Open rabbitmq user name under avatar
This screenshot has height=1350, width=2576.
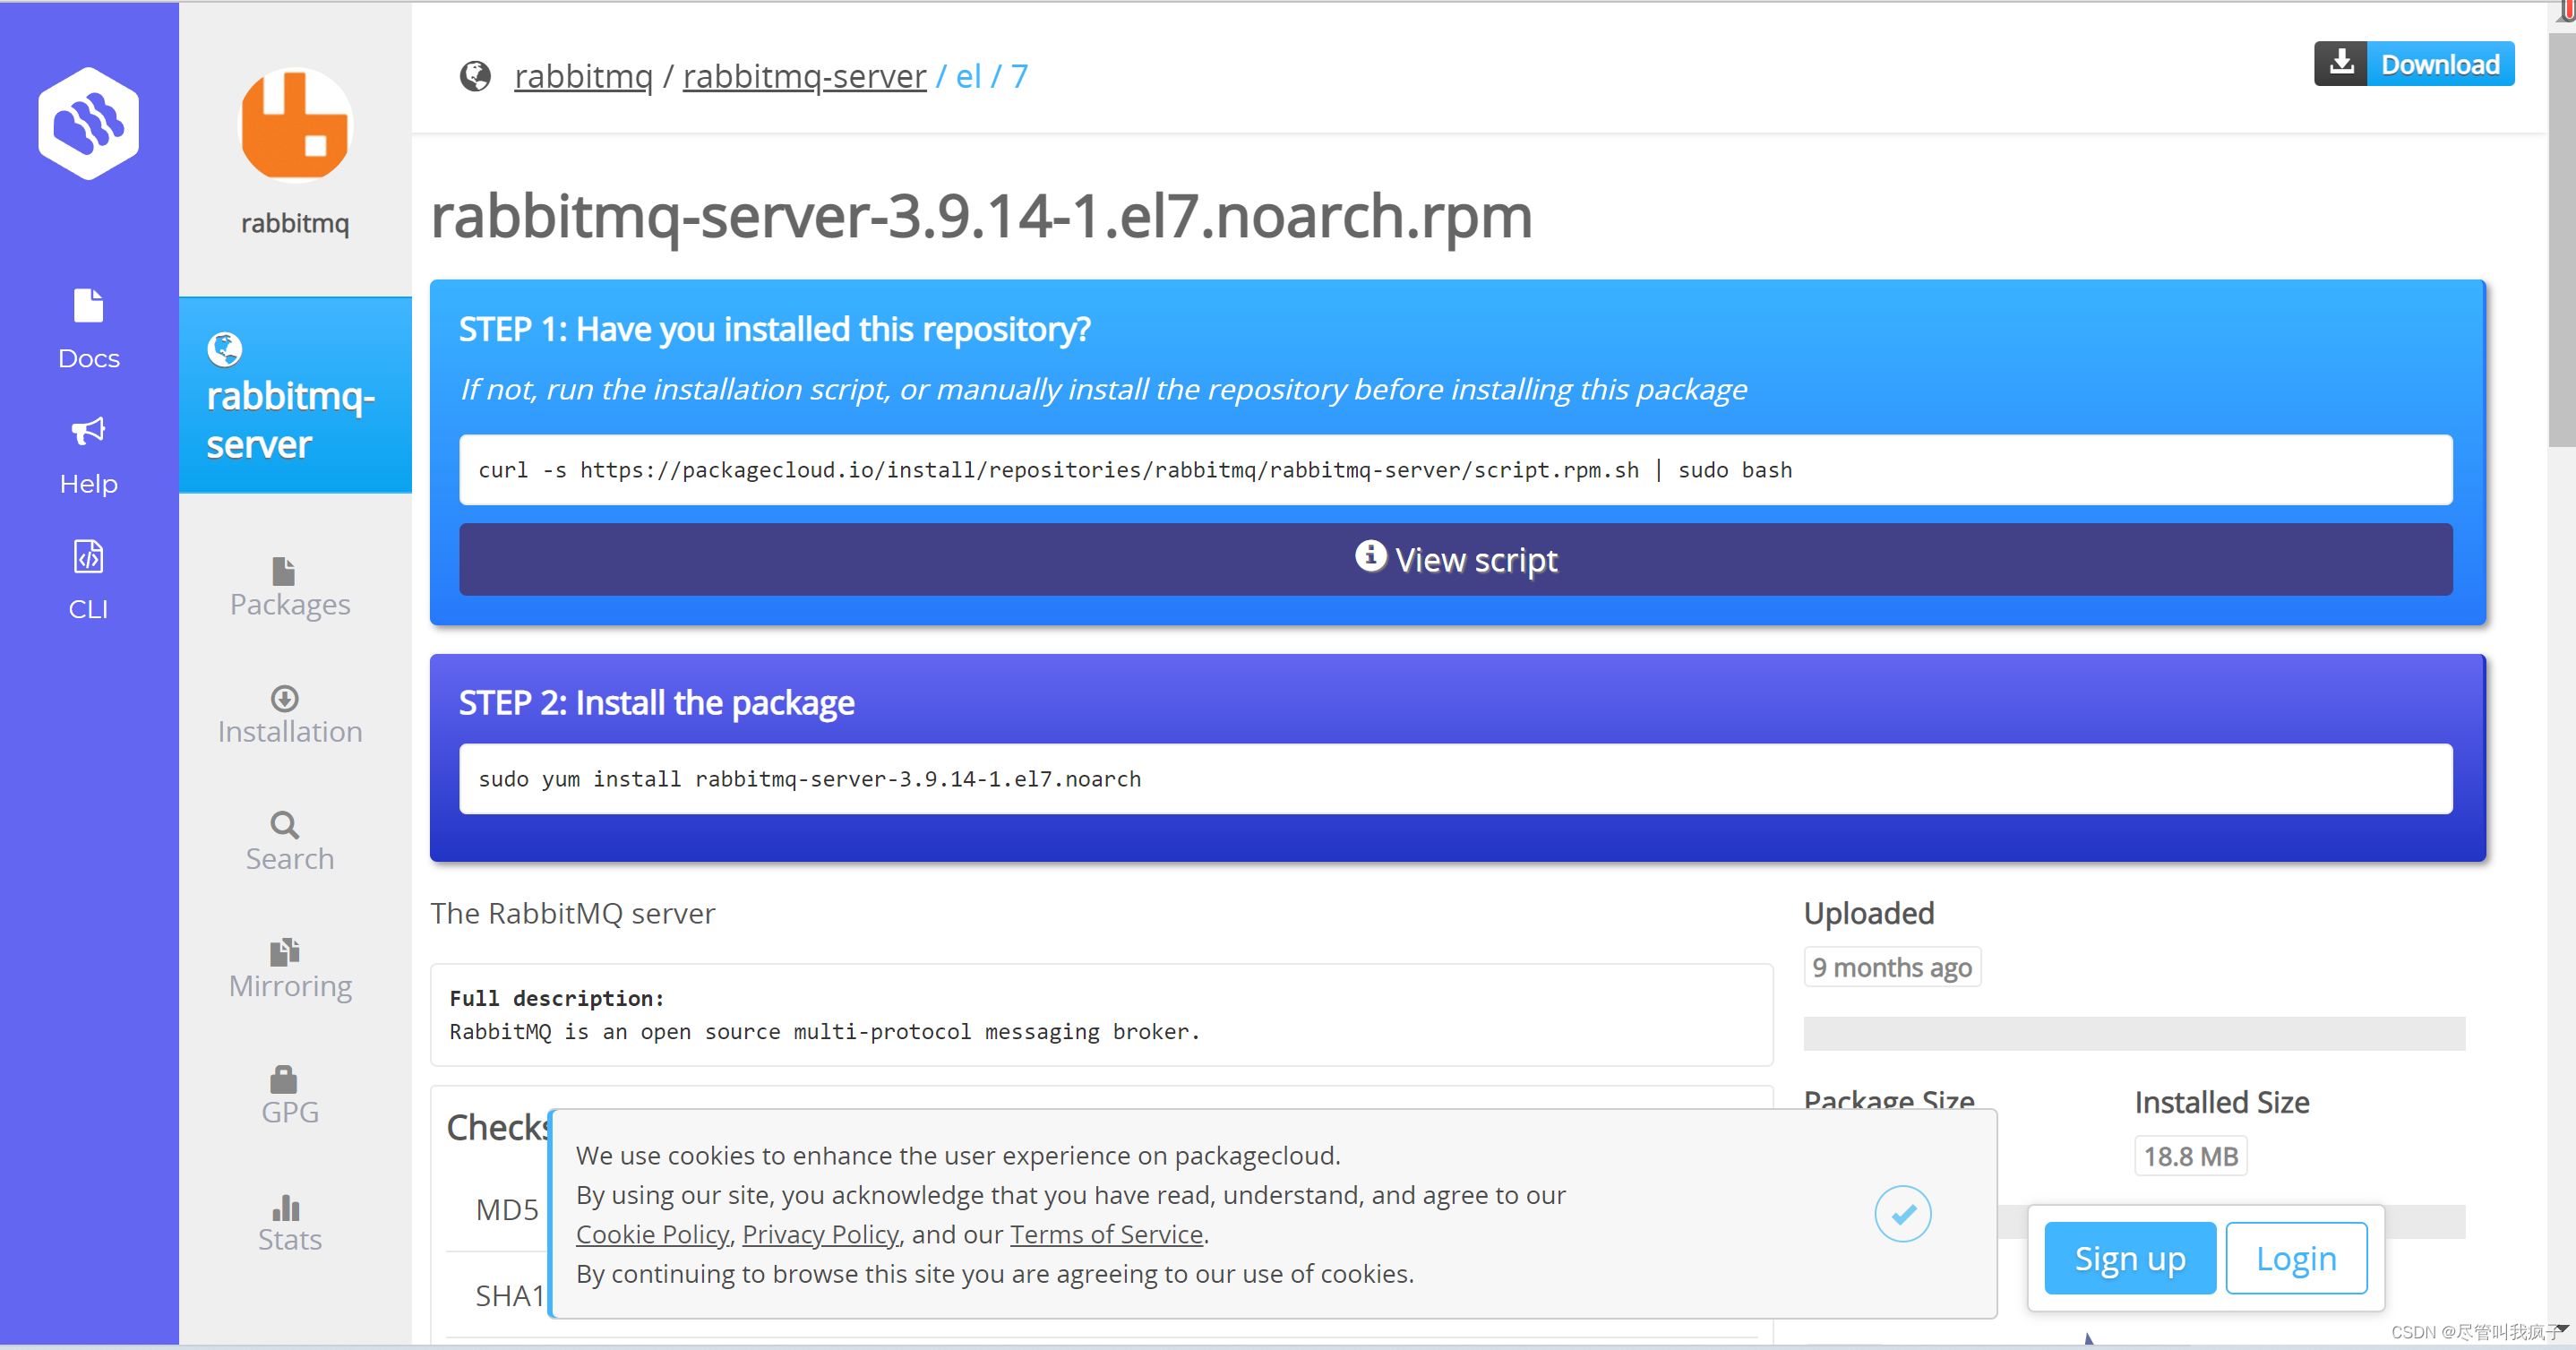tap(295, 223)
